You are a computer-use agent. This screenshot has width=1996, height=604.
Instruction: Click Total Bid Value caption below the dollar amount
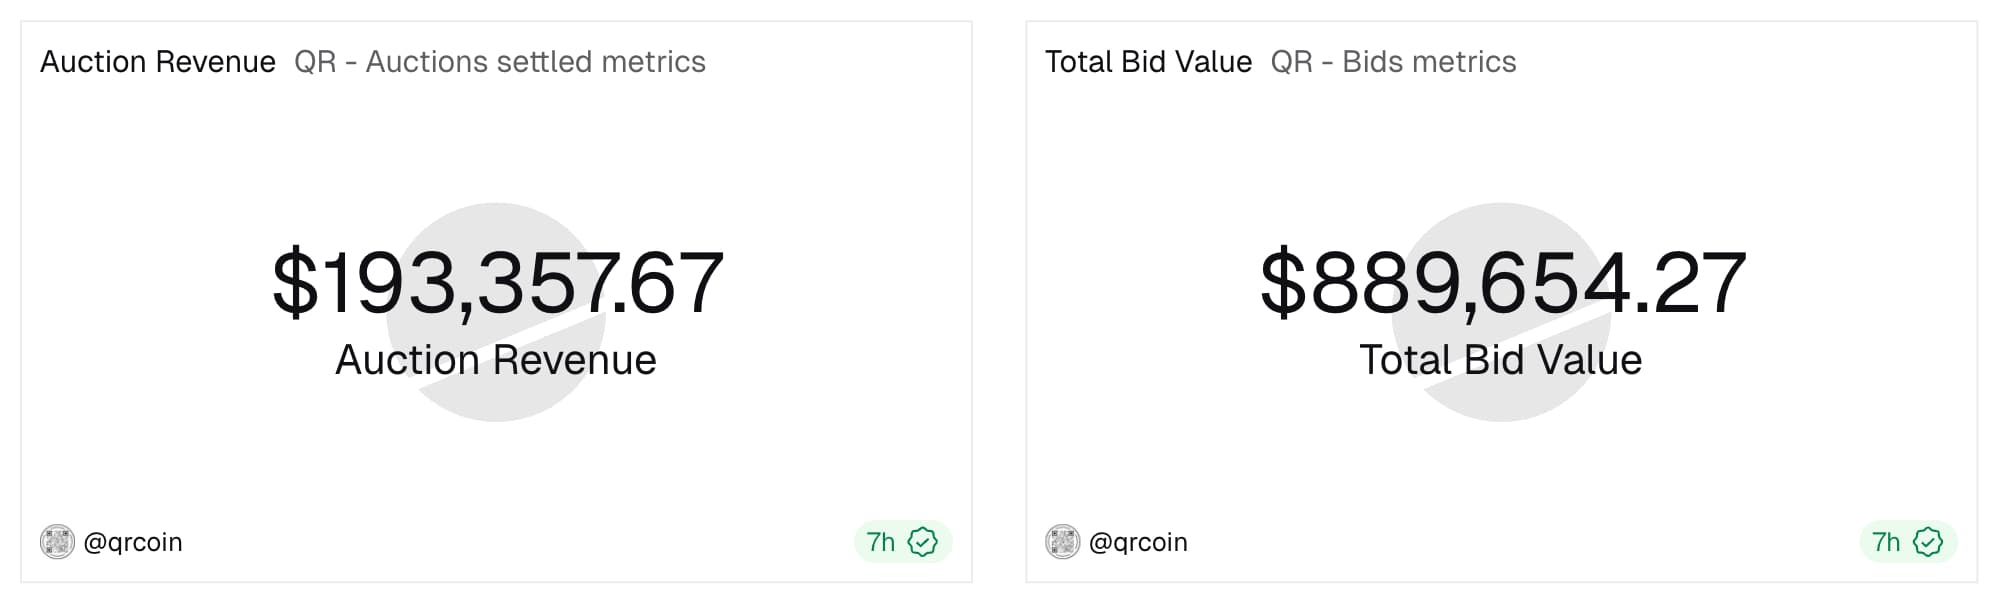(1500, 360)
